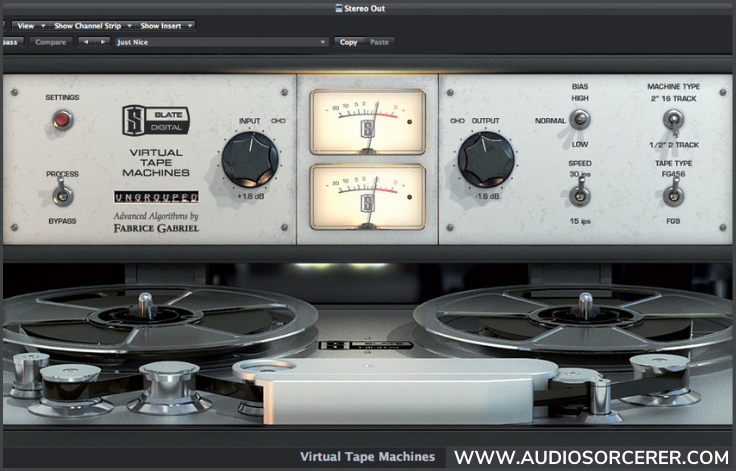Toggle the Speed 30/15 ips switch
Viewport: 736px width, 471px height.
coord(580,193)
